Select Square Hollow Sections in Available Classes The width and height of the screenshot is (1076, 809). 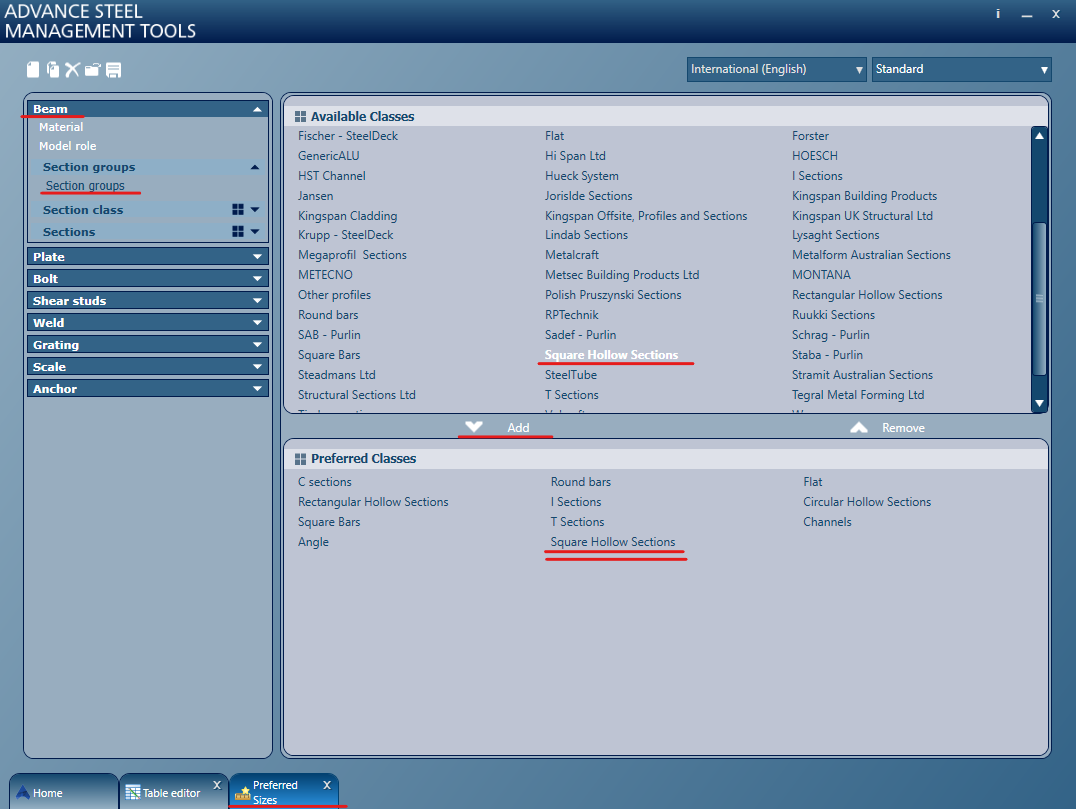(x=611, y=355)
